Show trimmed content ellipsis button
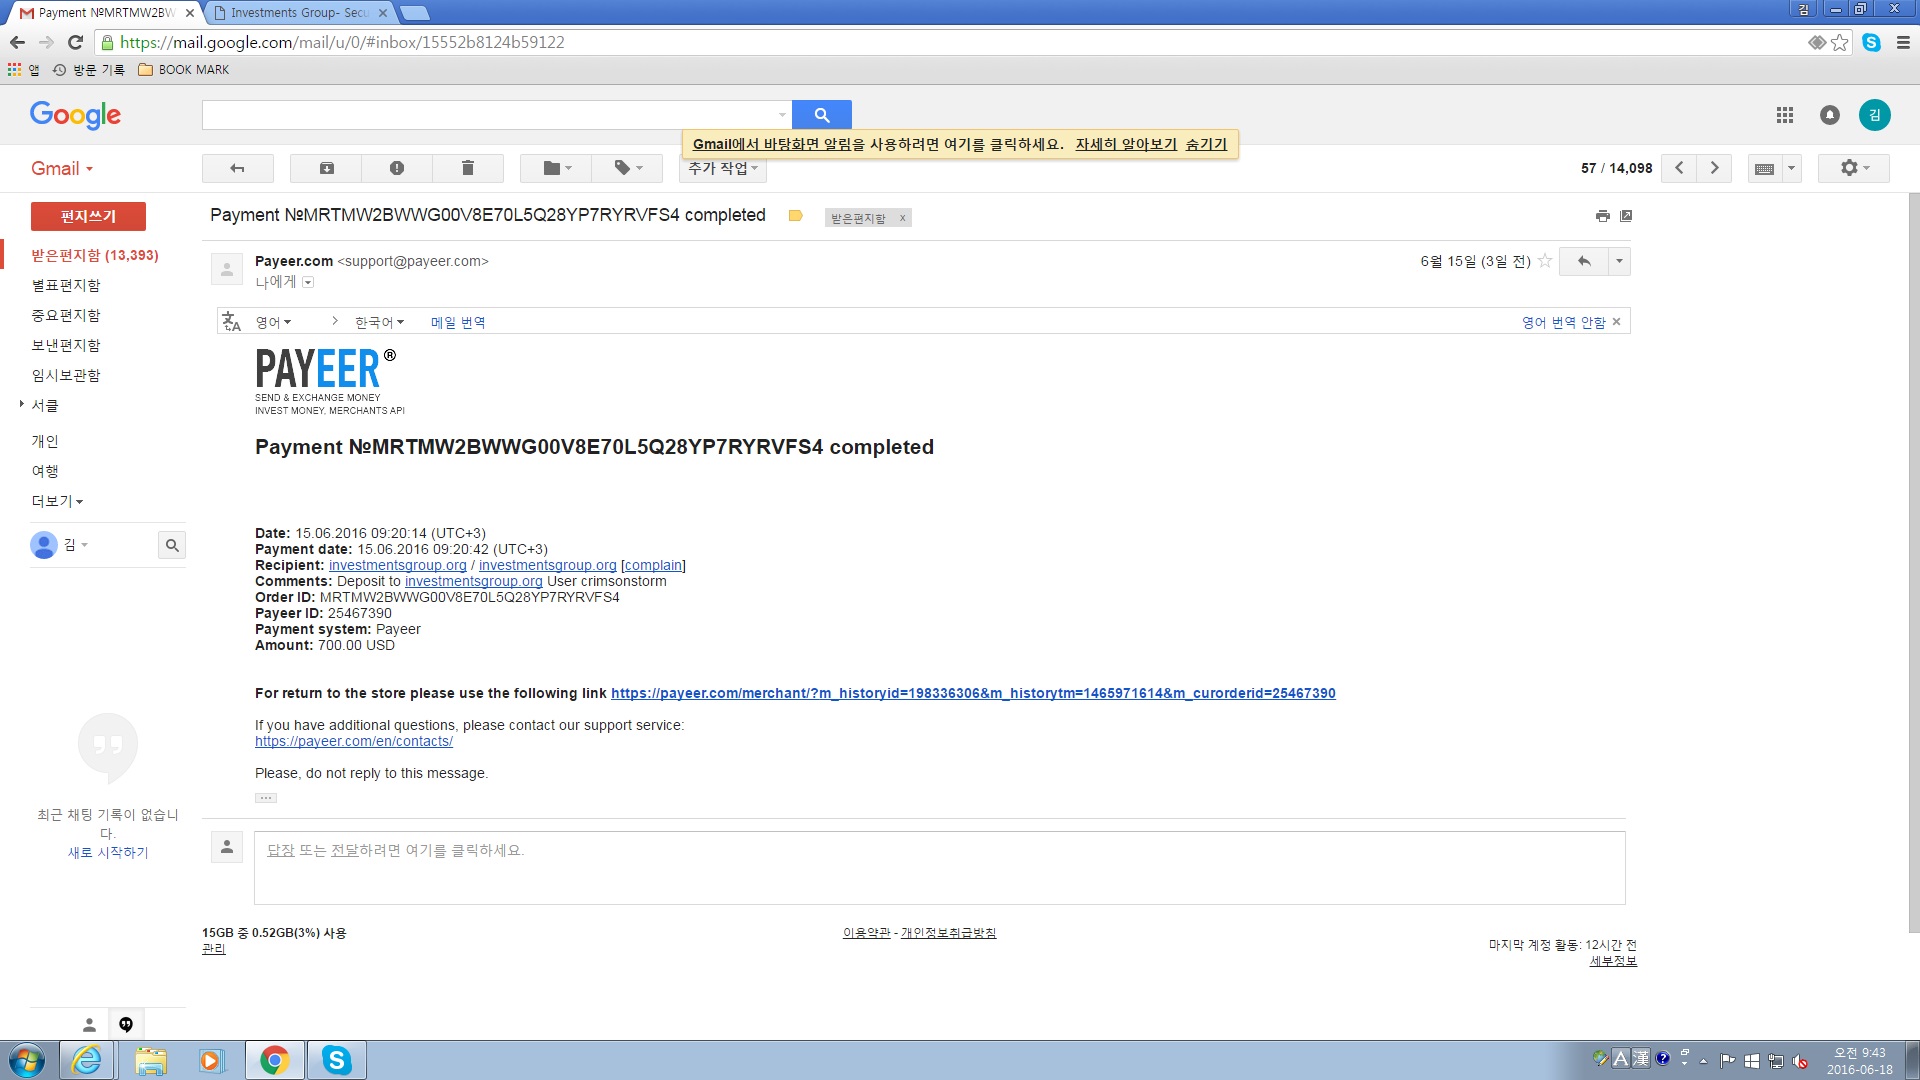This screenshot has width=1920, height=1080. [266, 798]
